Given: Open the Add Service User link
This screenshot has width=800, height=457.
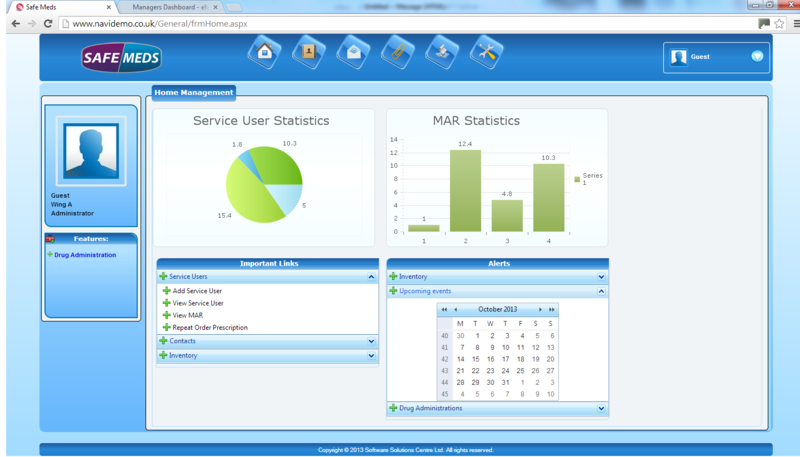Looking at the screenshot, I should [197, 291].
